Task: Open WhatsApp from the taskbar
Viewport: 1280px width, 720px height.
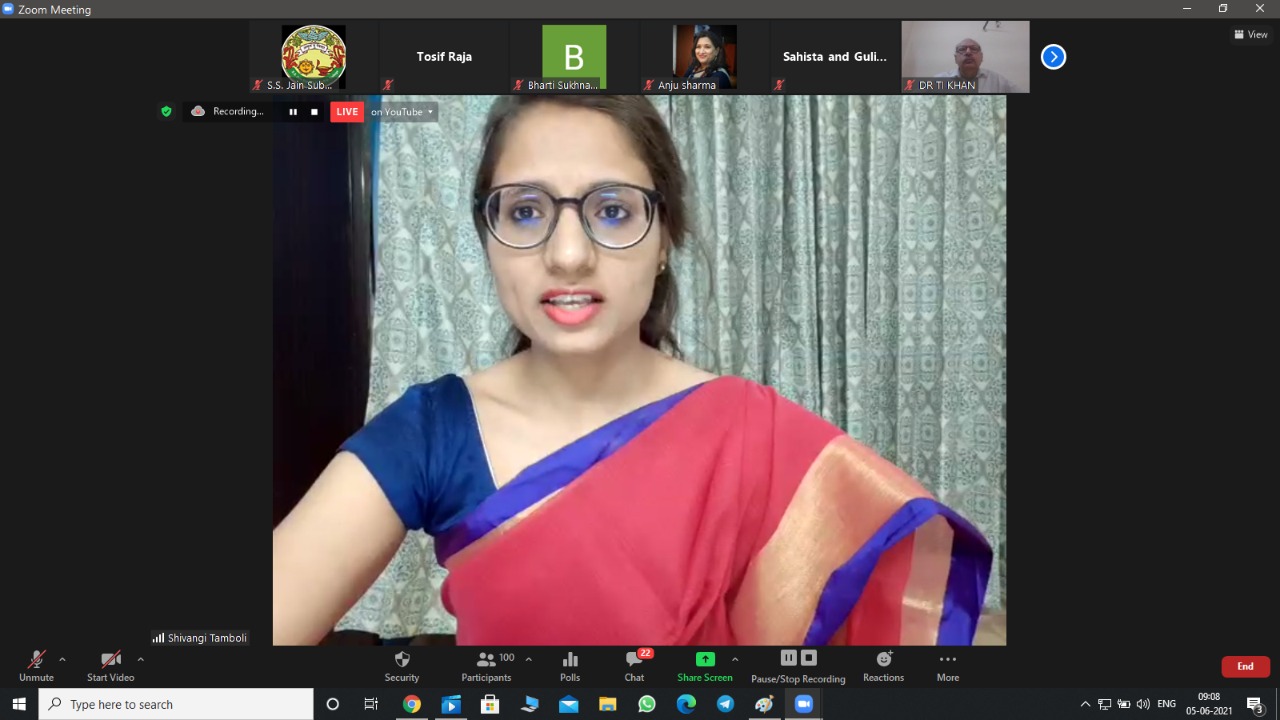Action: (647, 704)
